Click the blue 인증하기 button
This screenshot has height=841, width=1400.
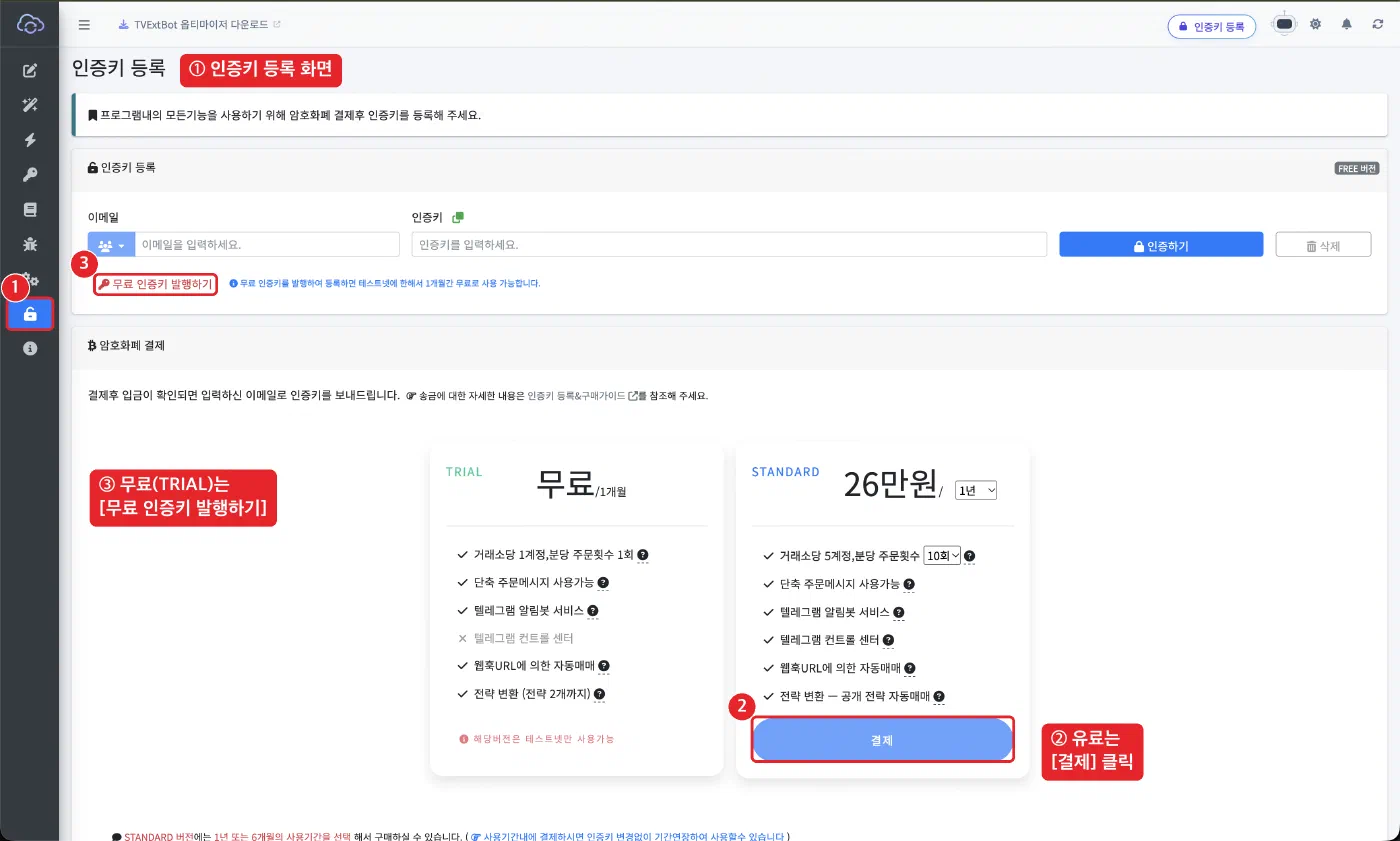click(x=1160, y=245)
